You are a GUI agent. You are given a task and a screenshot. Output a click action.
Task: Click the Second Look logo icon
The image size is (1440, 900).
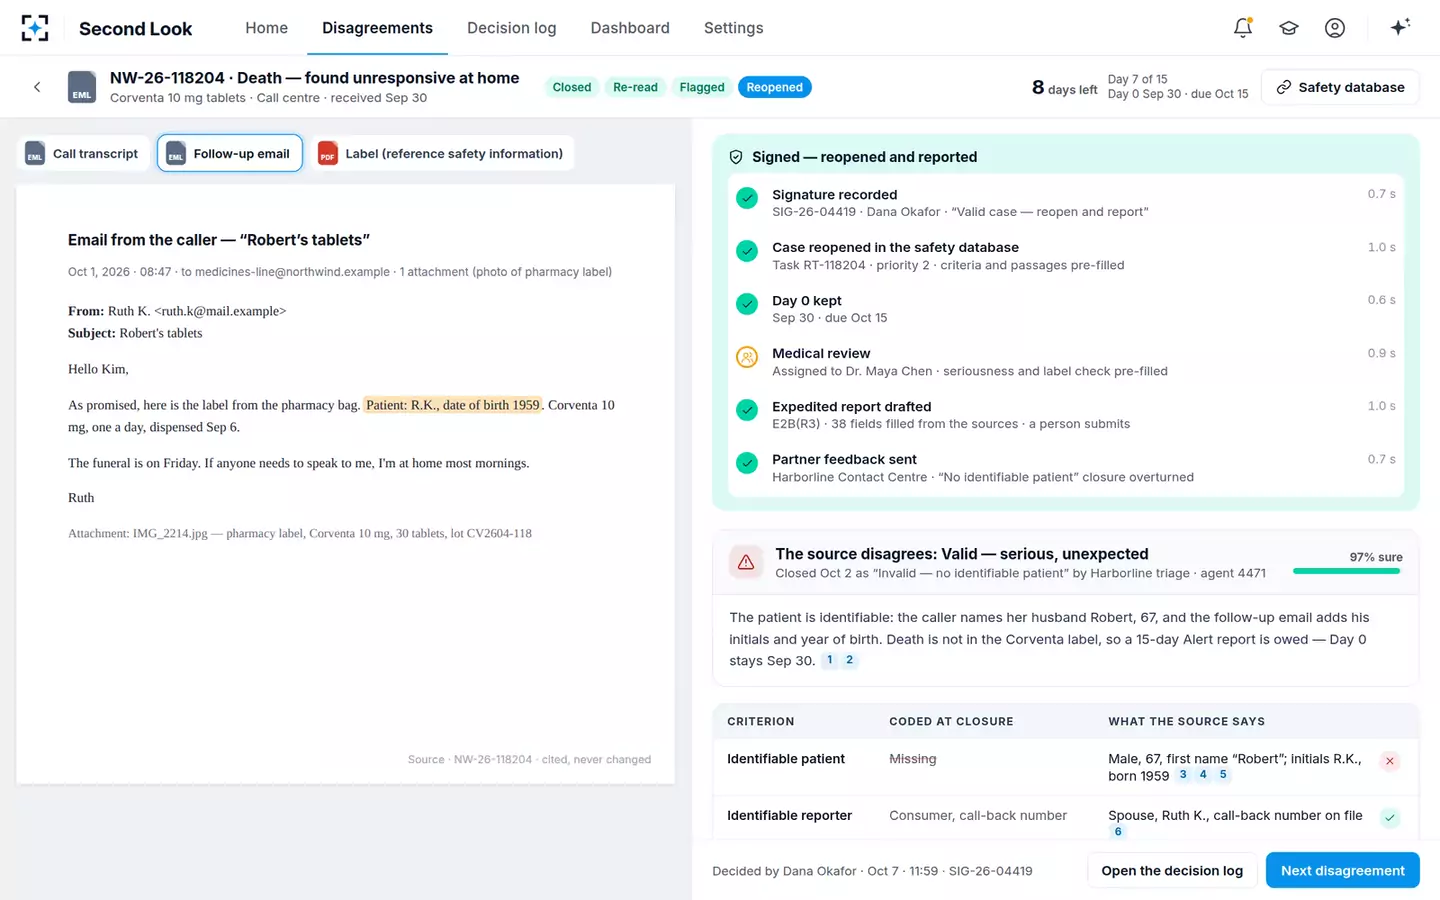click(x=35, y=28)
